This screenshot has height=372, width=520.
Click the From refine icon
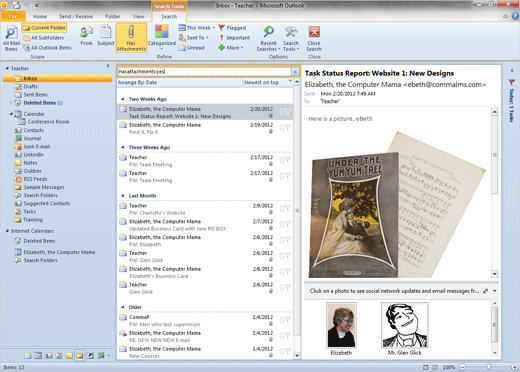(86, 35)
